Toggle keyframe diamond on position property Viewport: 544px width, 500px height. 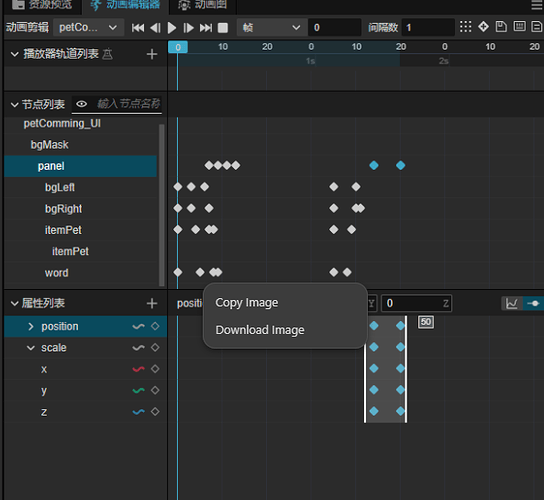(x=155, y=326)
